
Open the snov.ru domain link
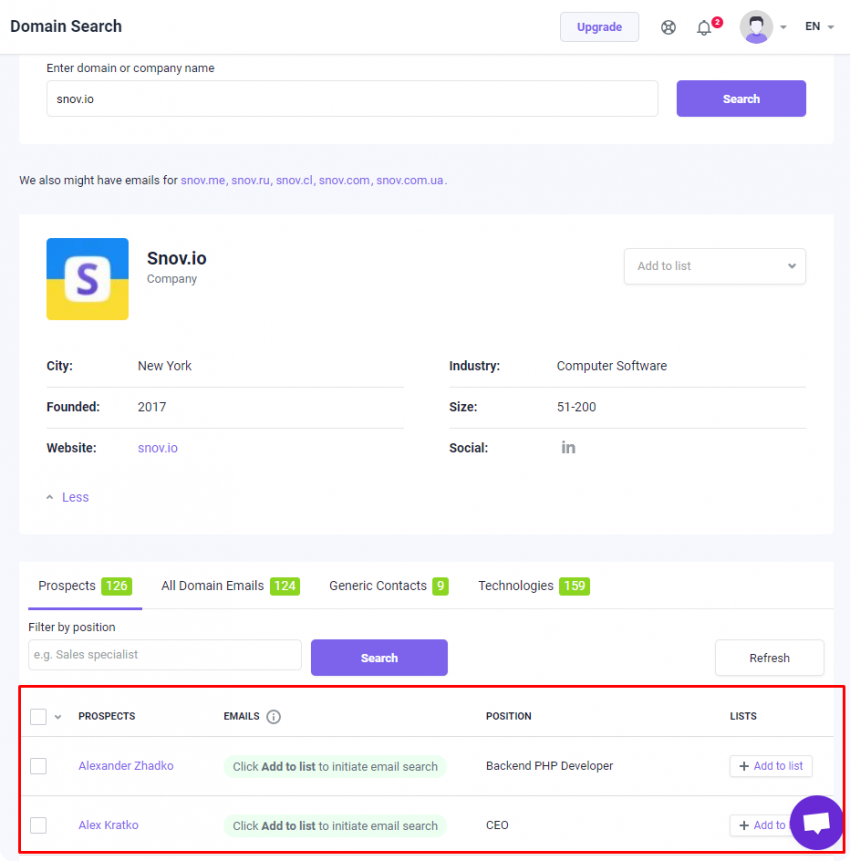coord(250,180)
